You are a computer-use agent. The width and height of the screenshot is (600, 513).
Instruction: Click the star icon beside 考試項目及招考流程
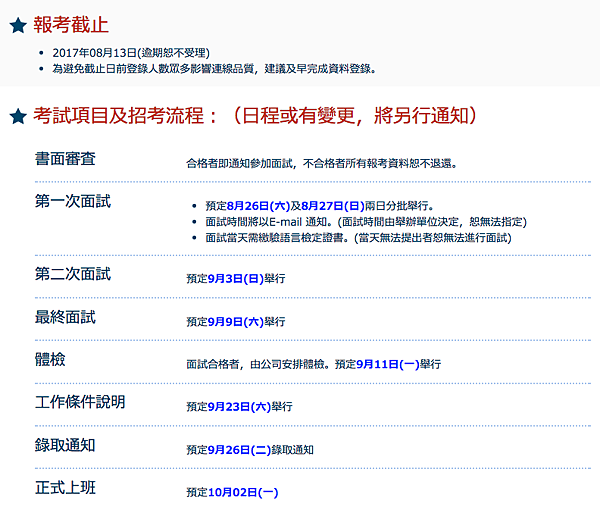[18, 116]
